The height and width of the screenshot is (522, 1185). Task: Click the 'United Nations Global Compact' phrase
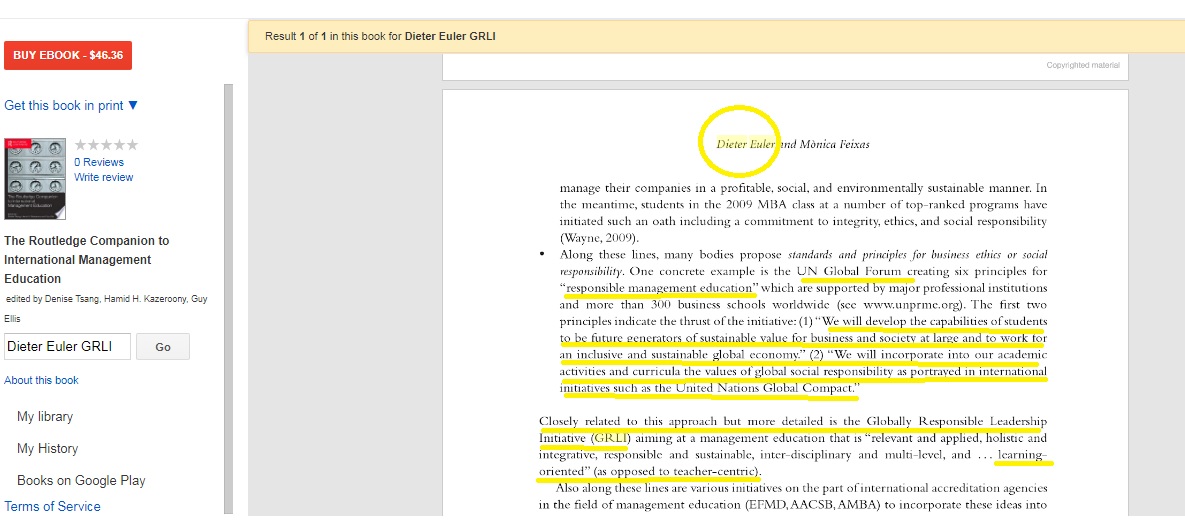[765, 388]
